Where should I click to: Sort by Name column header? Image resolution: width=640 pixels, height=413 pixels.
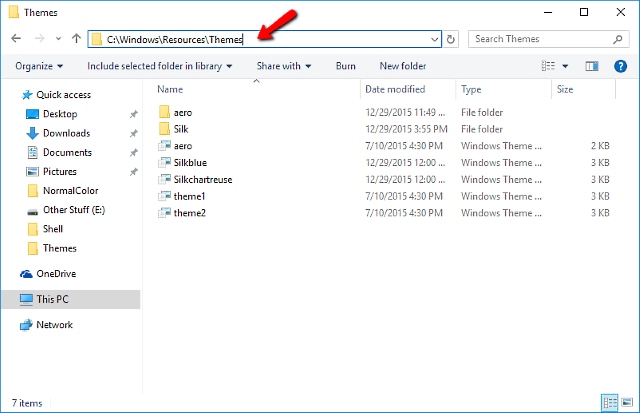170,89
